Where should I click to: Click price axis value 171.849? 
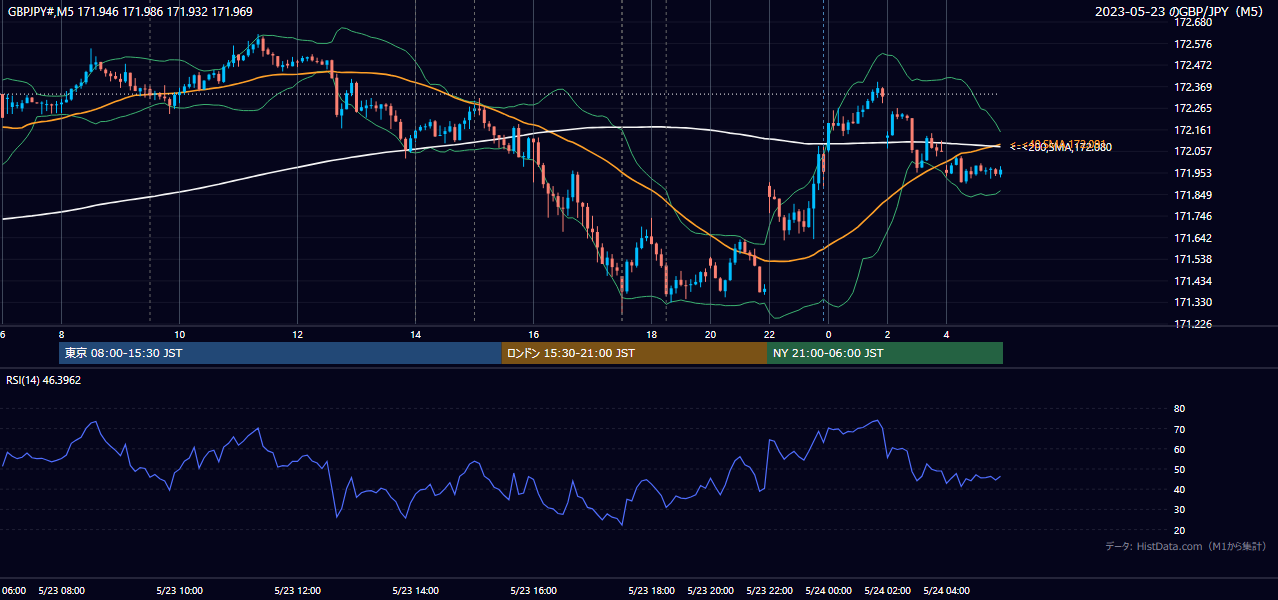pyautogui.click(x=1194, y=195)
